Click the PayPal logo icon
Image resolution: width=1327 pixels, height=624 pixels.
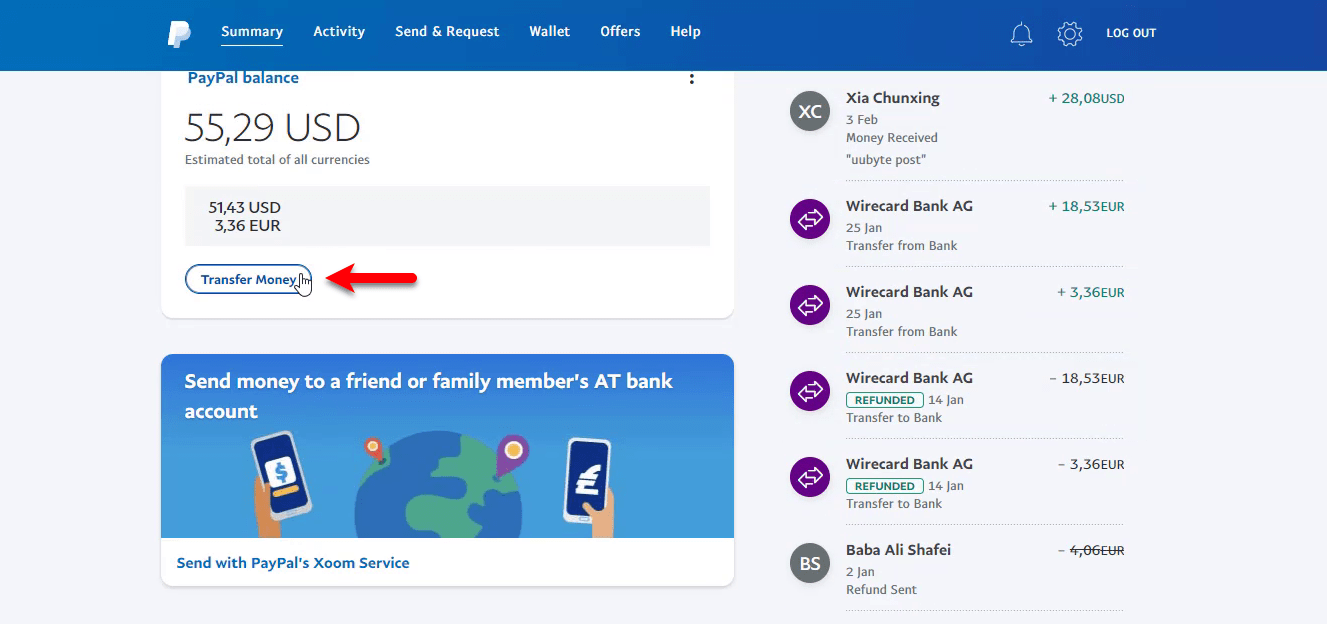tap(179, 33)
